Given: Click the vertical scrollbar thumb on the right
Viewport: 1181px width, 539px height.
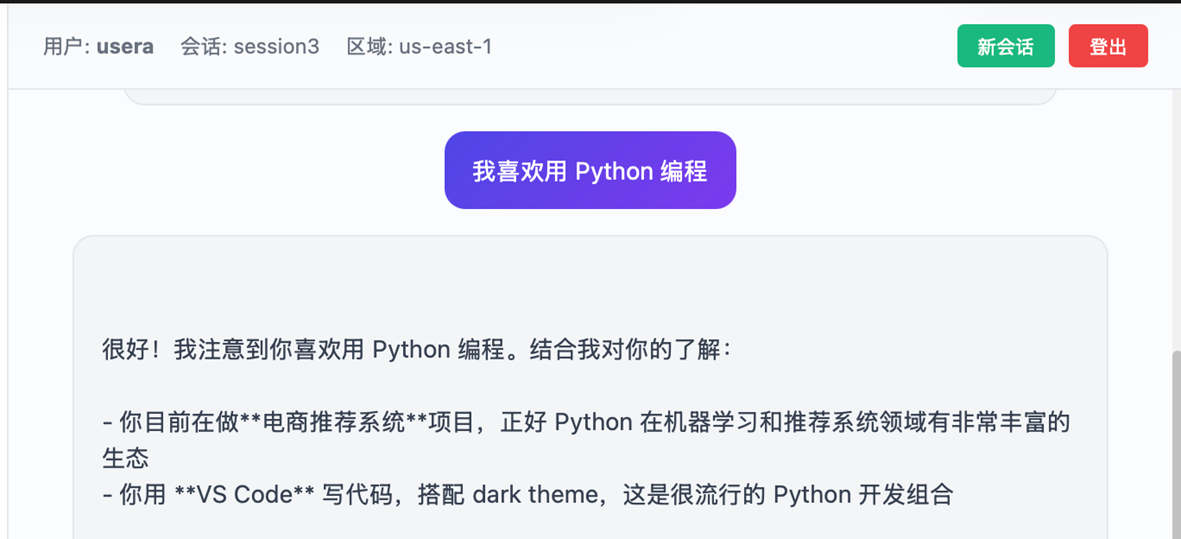Looking at the screenshot, I should [x=1175, y=440].
